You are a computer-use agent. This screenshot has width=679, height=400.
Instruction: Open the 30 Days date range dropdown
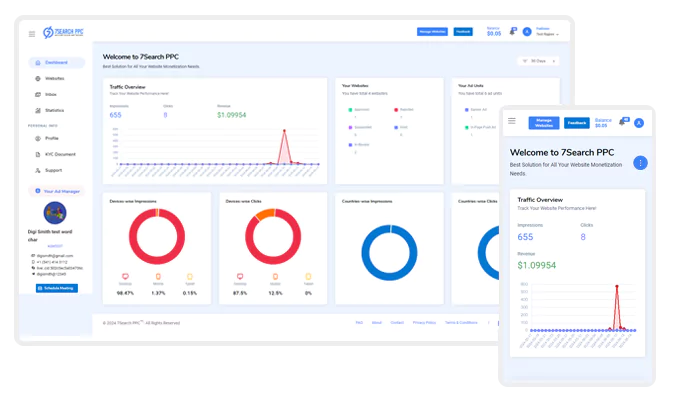click(538, 61)
